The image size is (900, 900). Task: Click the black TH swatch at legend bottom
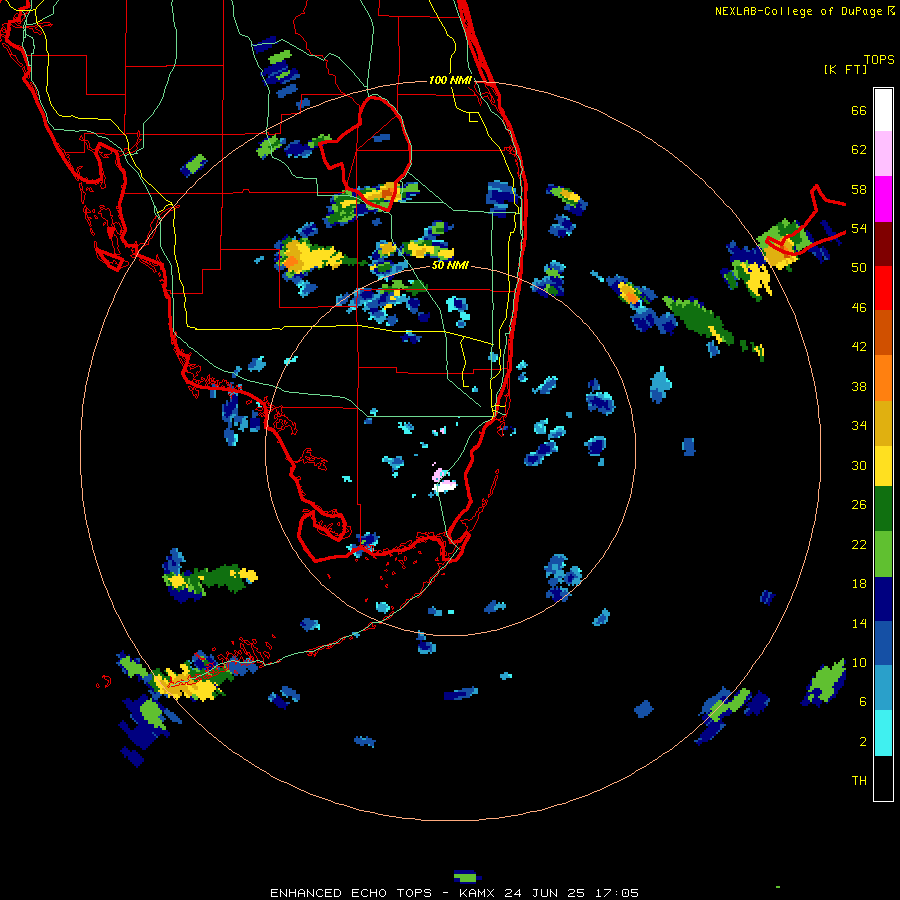[x=883, y=778]
